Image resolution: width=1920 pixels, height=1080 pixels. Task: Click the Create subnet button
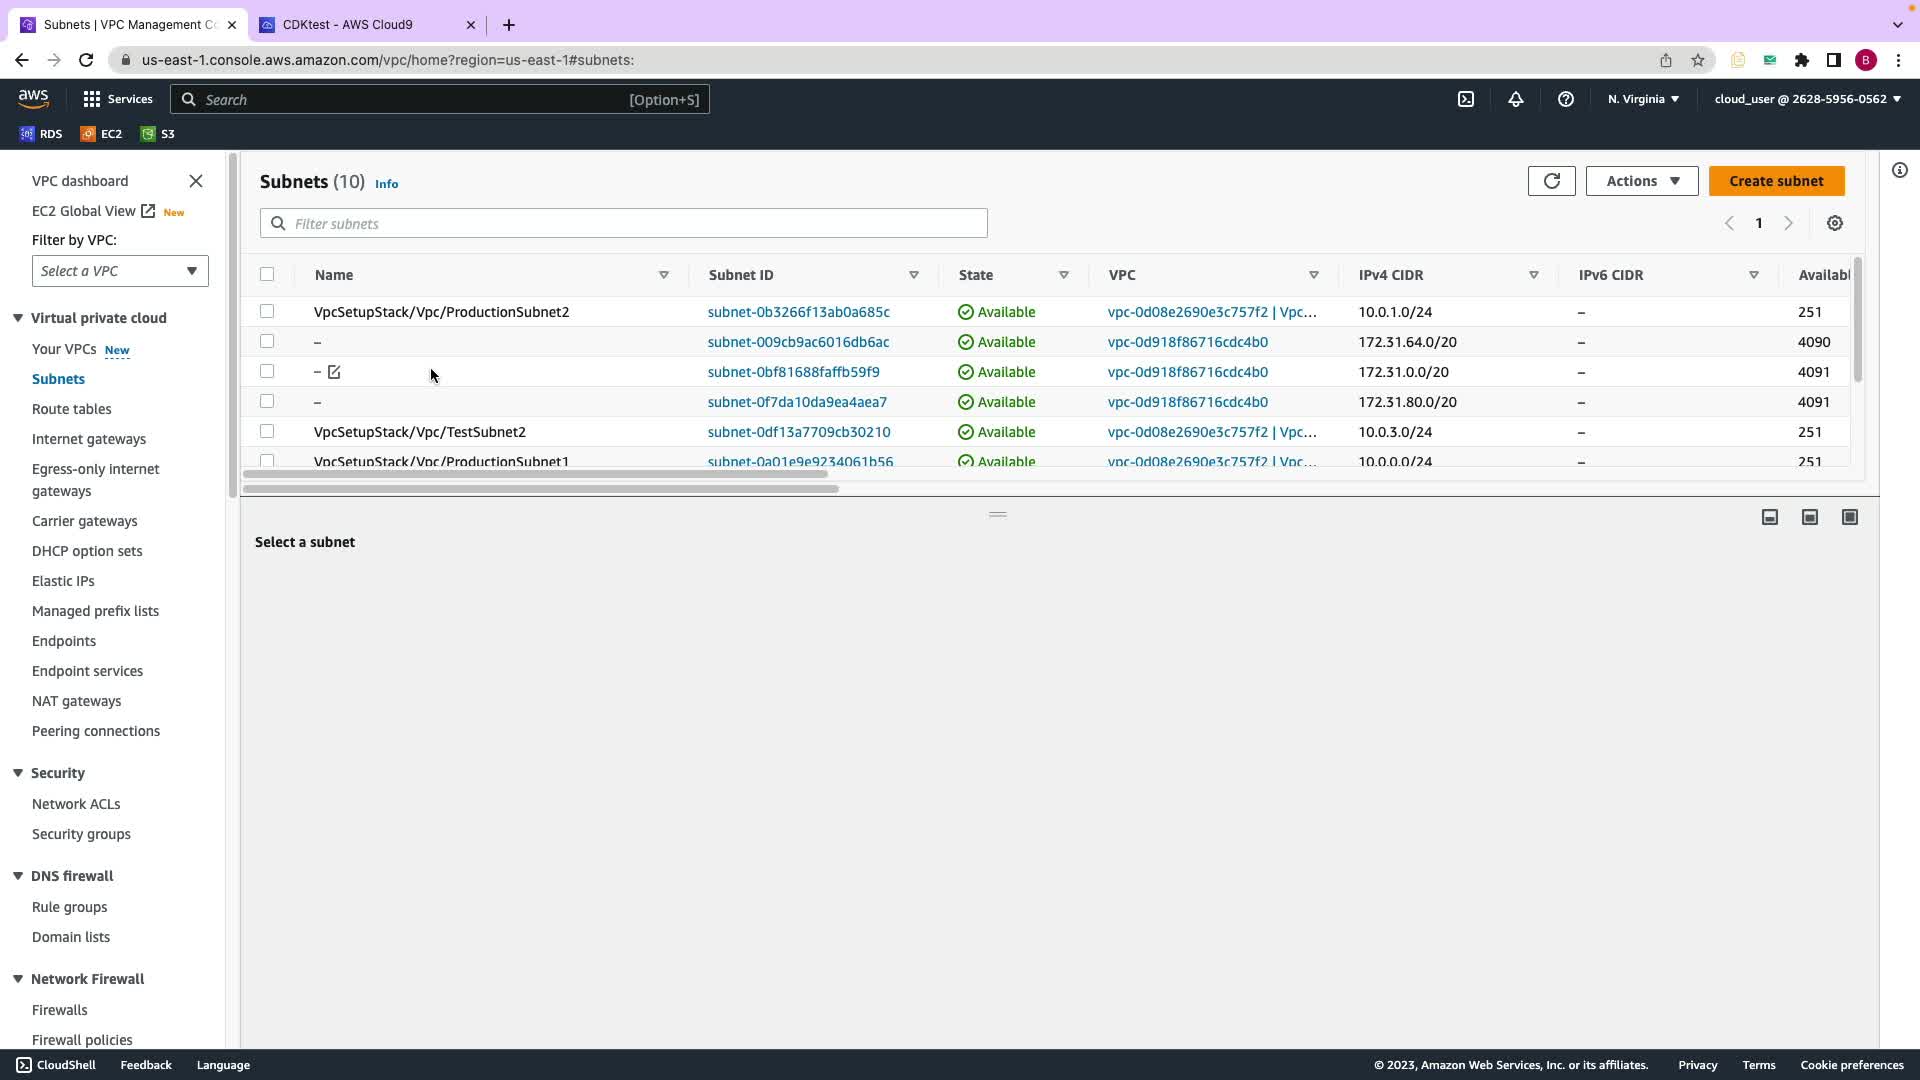[x=1776, y=181]
